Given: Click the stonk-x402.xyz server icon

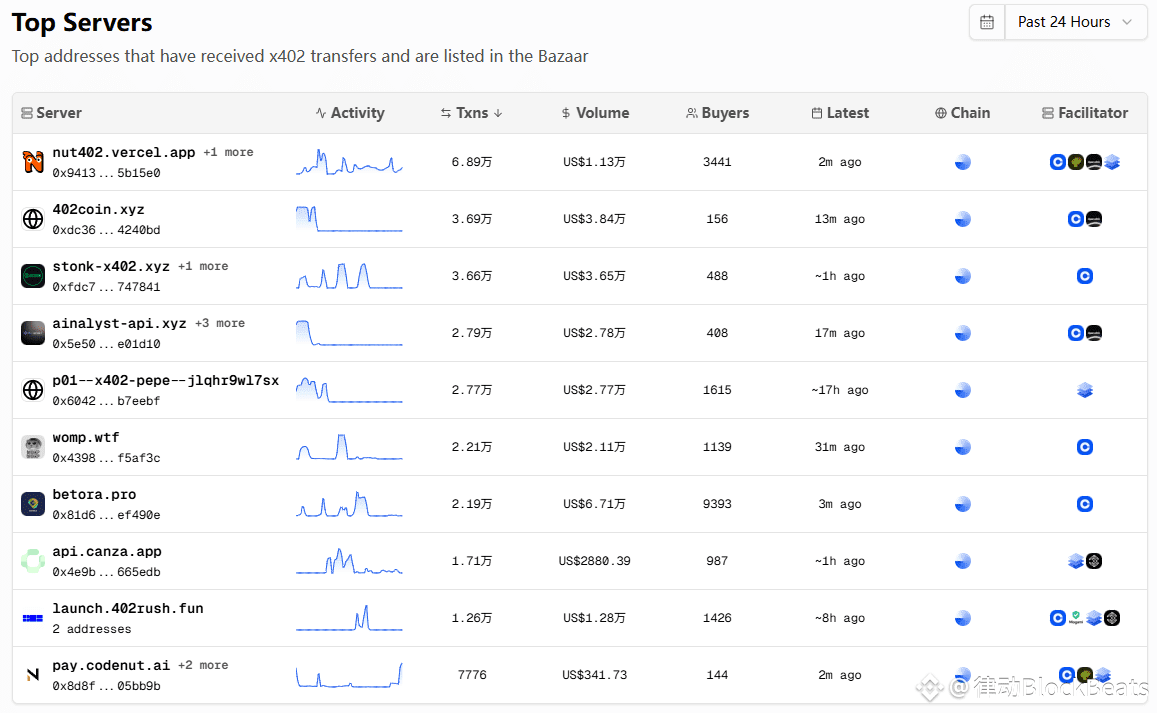Looking at the screenshot, I should coord(33,276).
